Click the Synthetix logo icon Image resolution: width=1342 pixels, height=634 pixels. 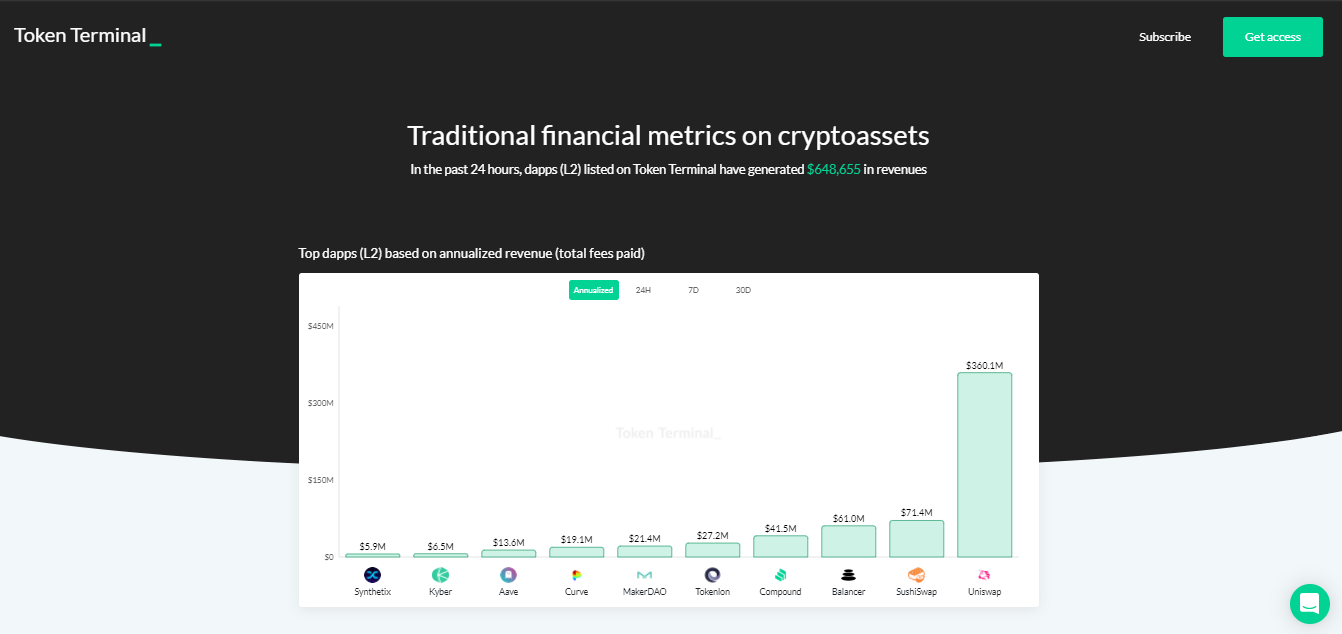[x=372, y=575]
